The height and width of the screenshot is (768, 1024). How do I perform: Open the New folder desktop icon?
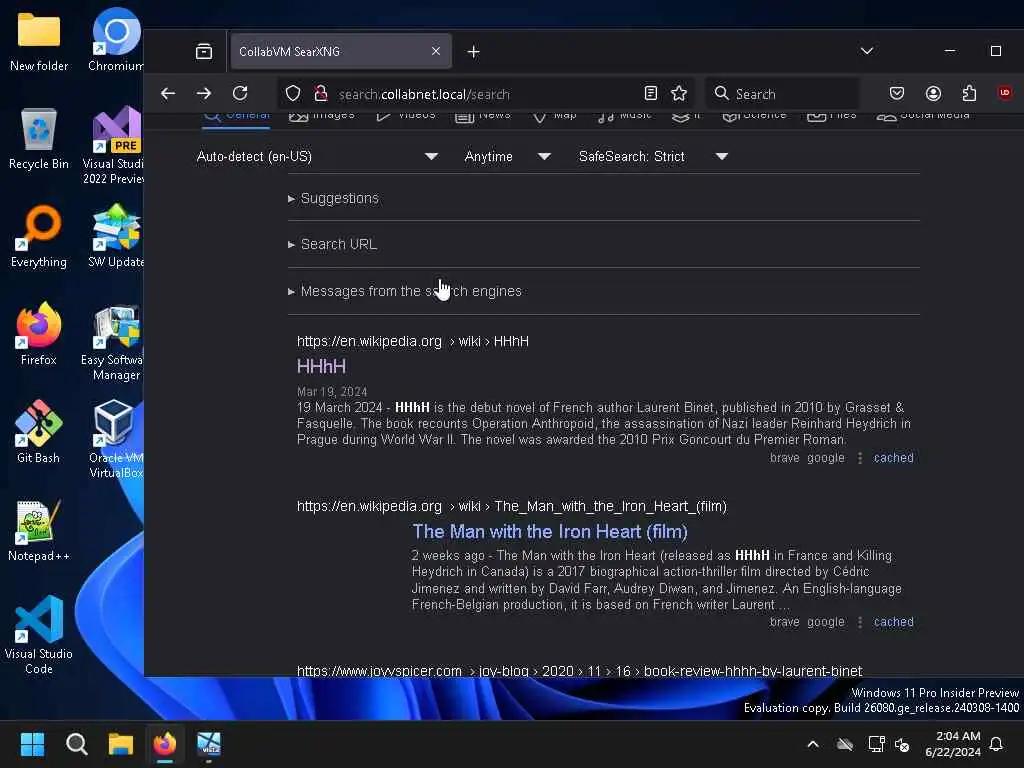pyautogui.click(x=39, y=40)
